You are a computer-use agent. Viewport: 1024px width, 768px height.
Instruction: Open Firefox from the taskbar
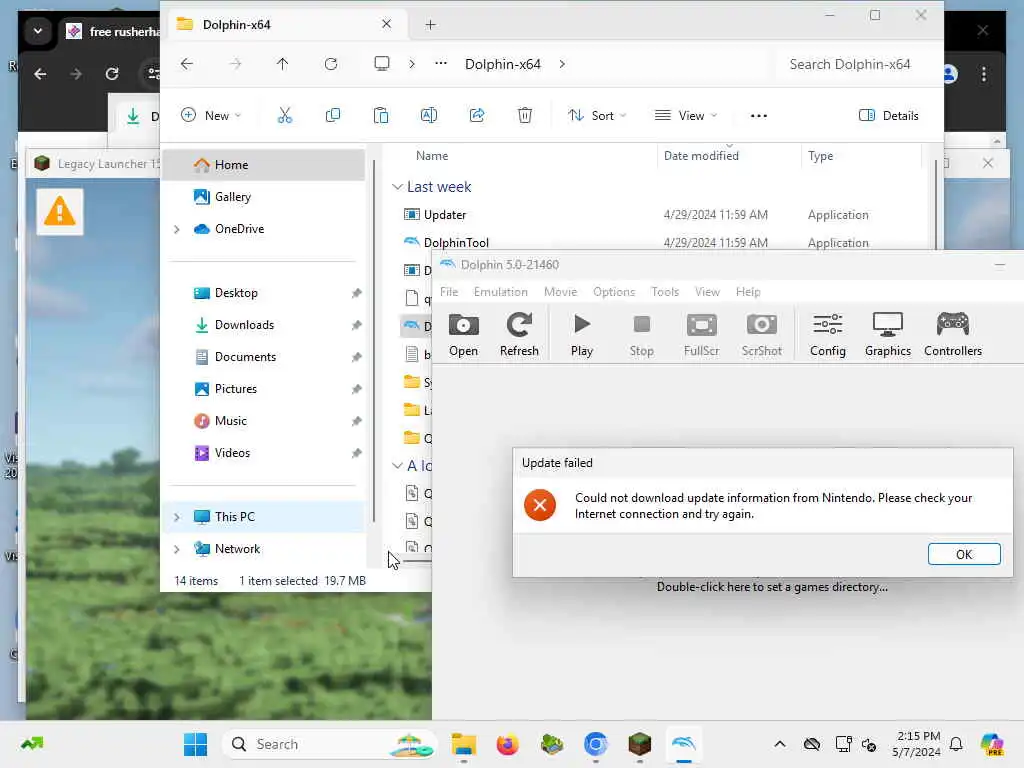click(507, 744)
